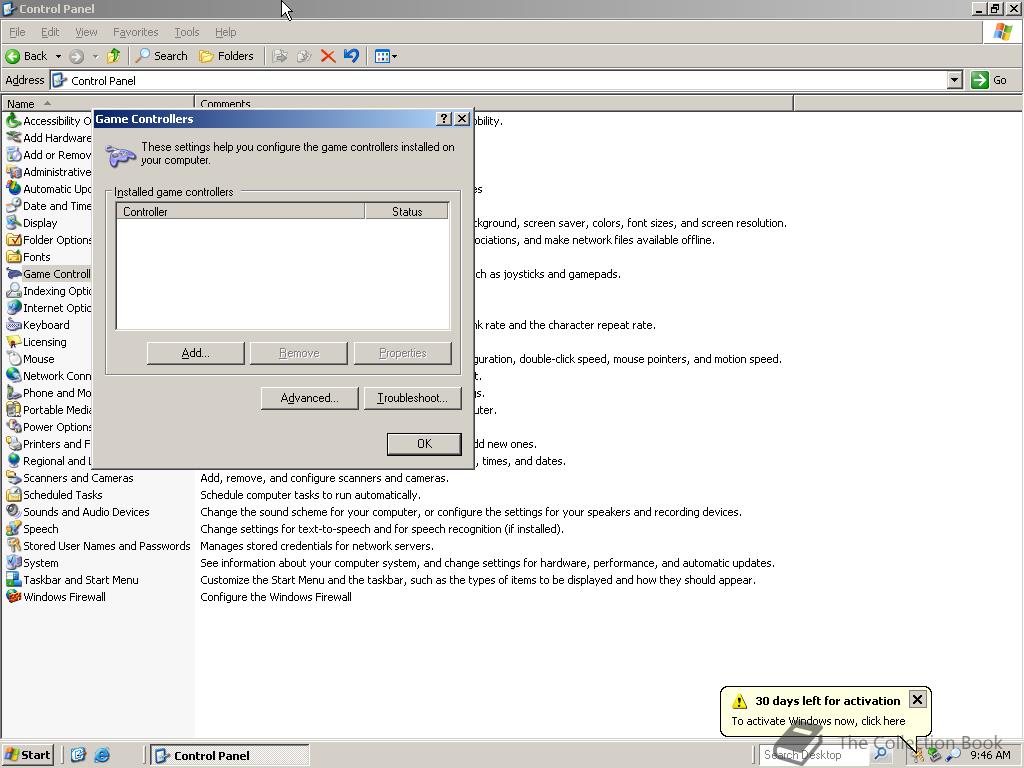
Task: Click 'Configure the Windows Firewall' comment text
Action: point(276,597)
